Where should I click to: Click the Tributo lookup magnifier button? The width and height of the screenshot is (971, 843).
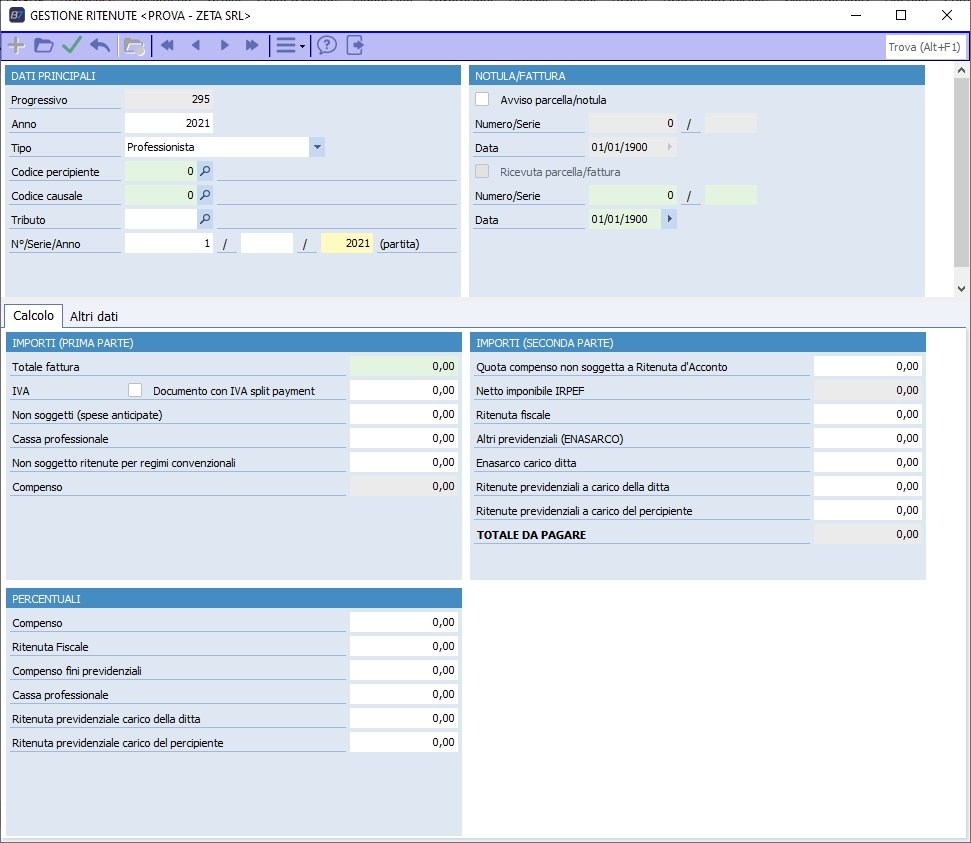[205, 219]
